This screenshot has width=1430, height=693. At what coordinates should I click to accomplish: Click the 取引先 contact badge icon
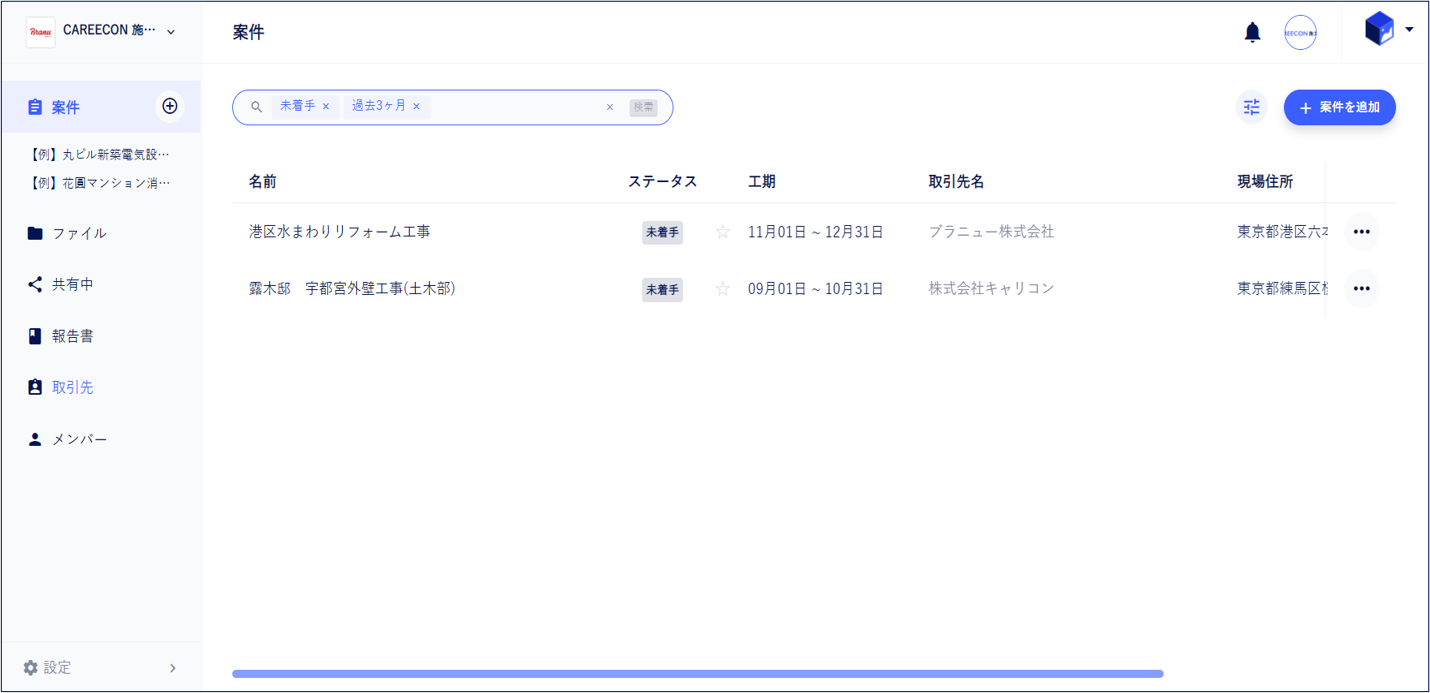point(35,387)
